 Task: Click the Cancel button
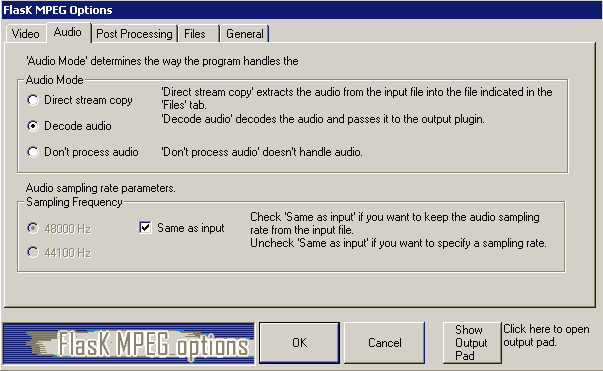click(x=385, y=343)
